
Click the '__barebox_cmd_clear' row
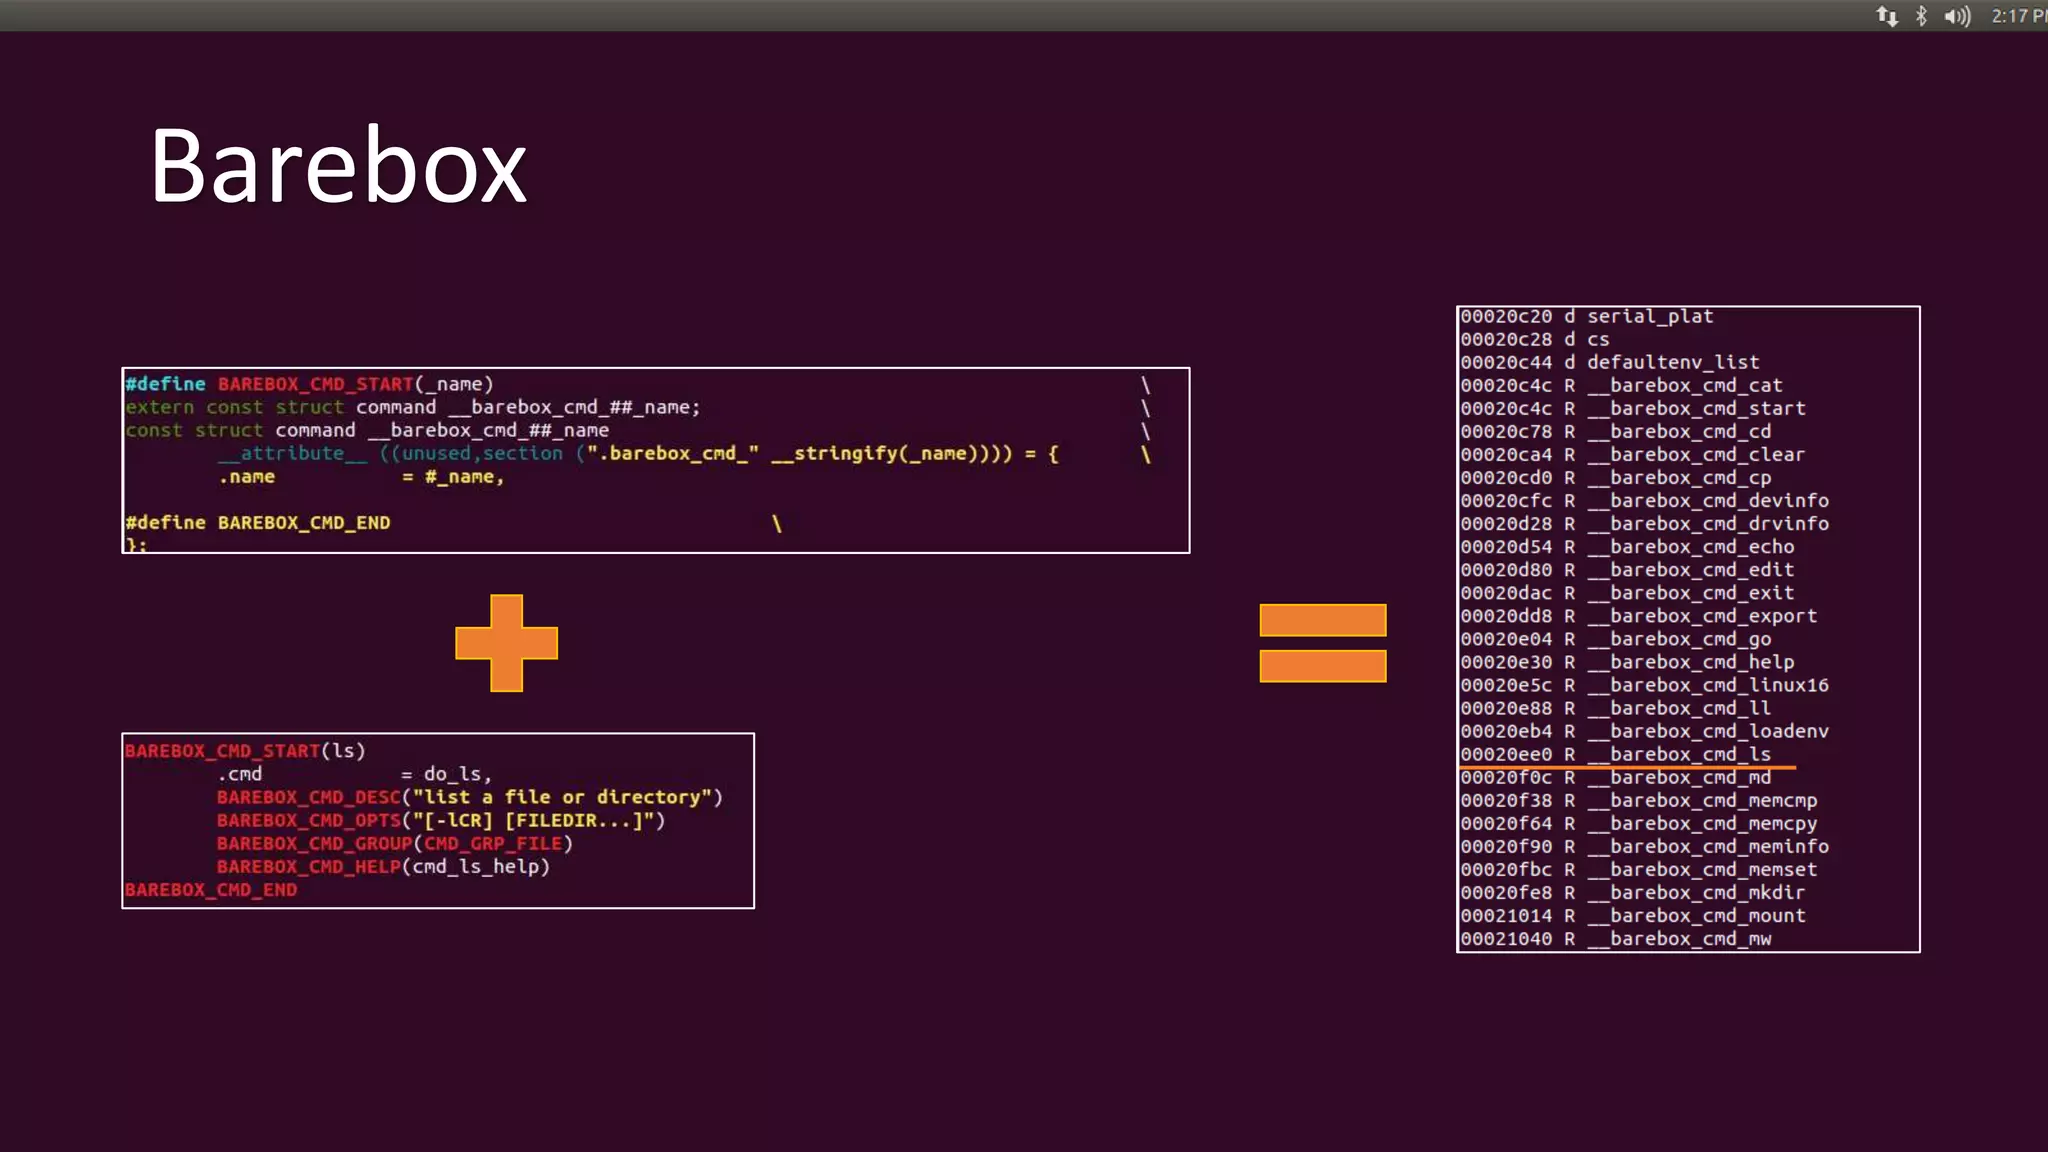(1633, 454)
